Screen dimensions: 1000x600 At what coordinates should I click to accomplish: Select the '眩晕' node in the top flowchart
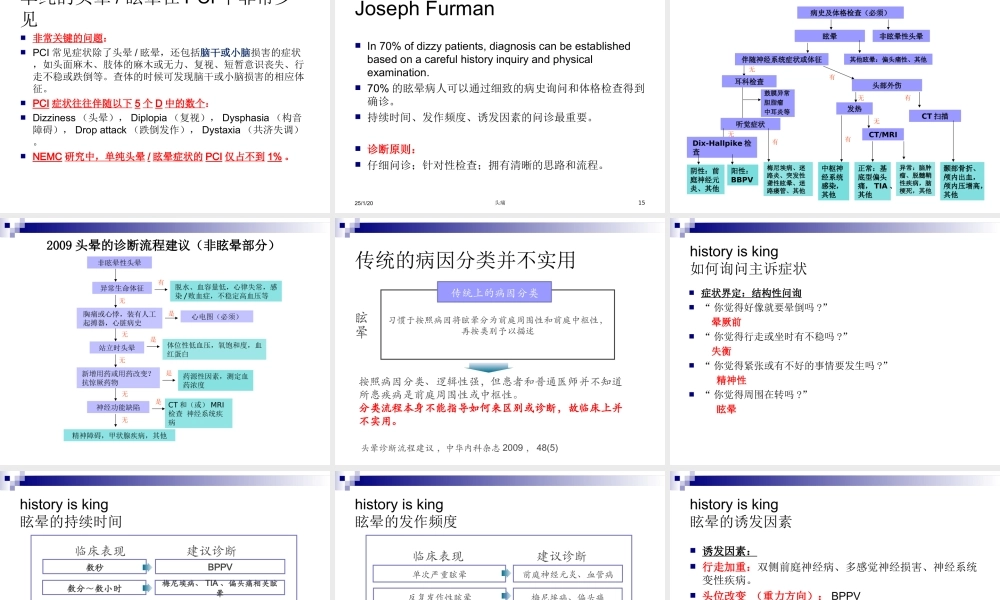[x=830, y=36]
